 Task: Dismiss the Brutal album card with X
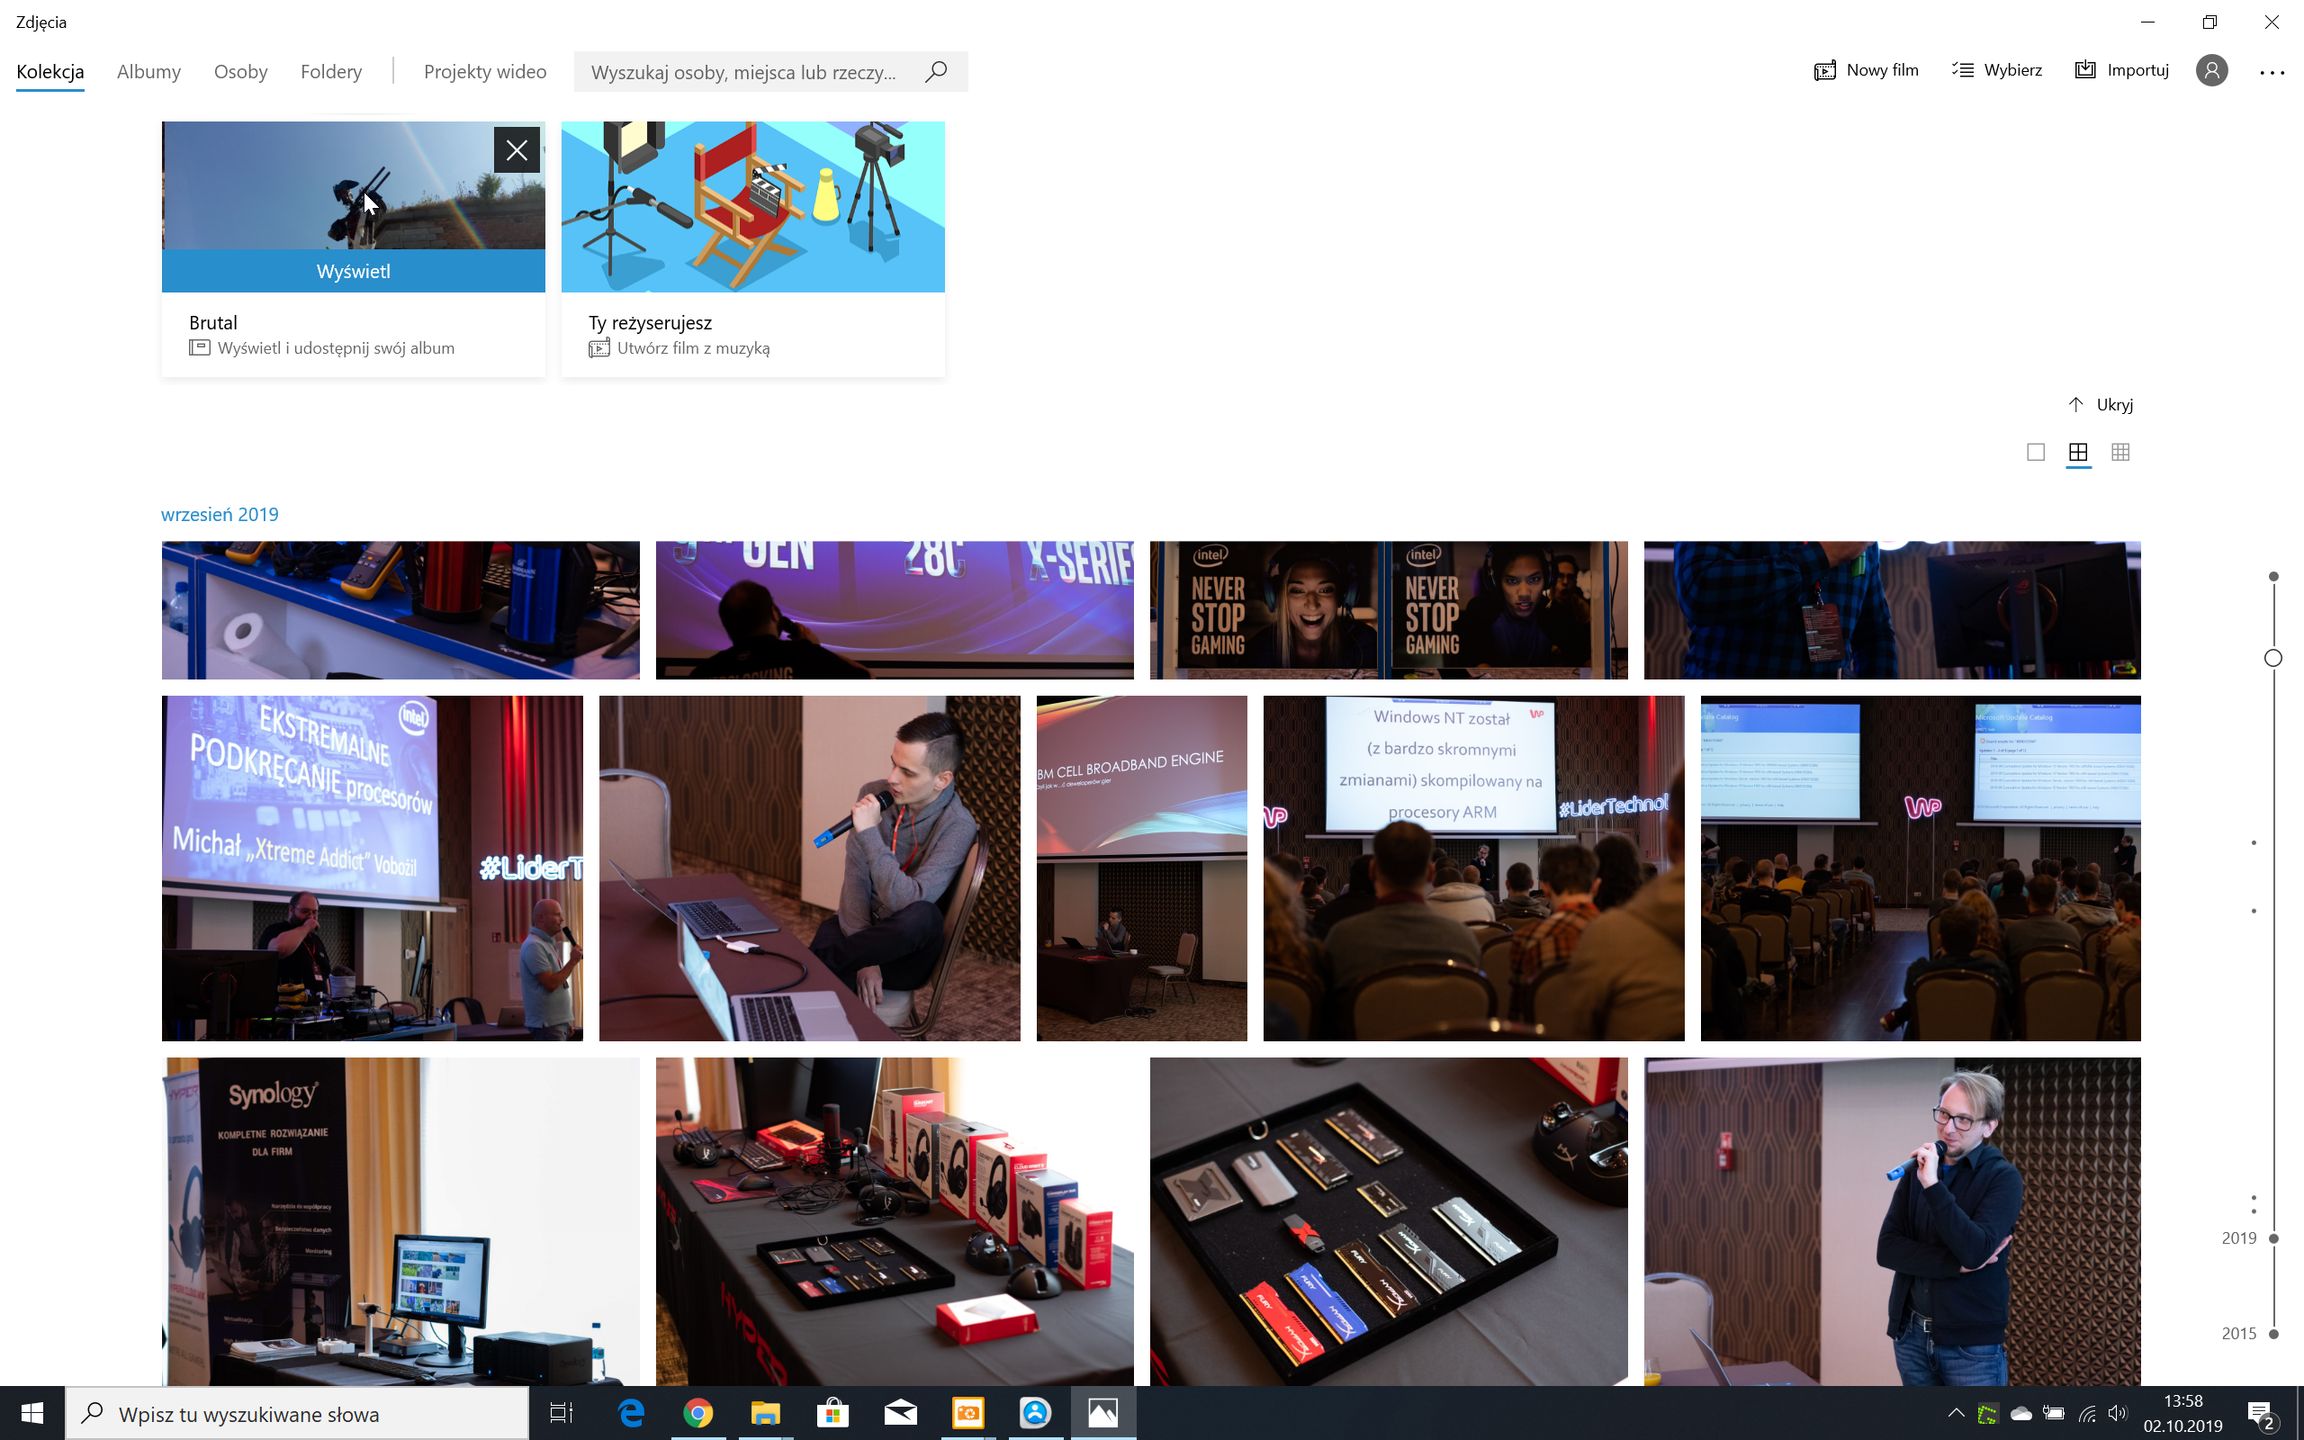pos(517,151)
